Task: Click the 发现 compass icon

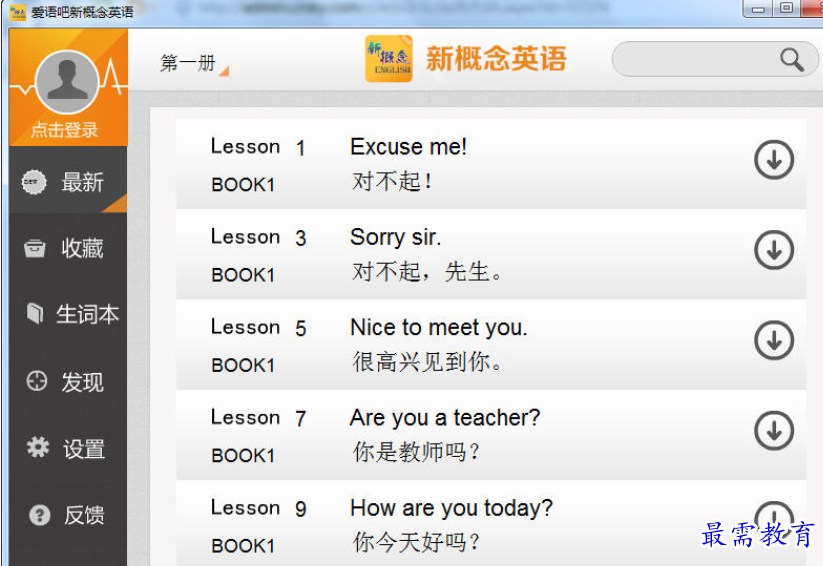Action: 37,381
